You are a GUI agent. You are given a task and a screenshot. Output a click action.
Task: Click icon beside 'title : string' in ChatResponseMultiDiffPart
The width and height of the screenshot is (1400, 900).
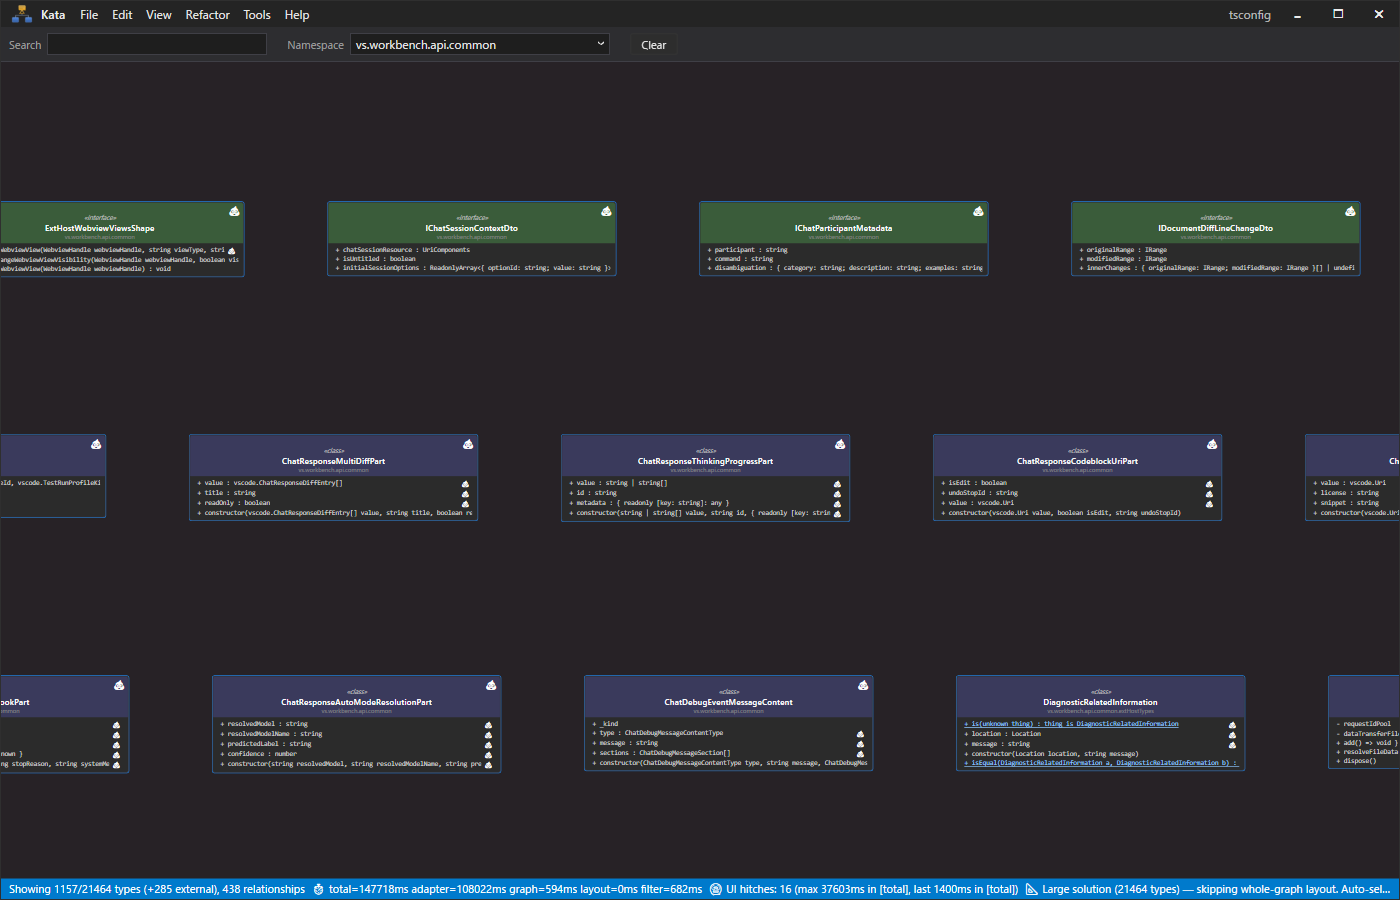click(465, 494)
